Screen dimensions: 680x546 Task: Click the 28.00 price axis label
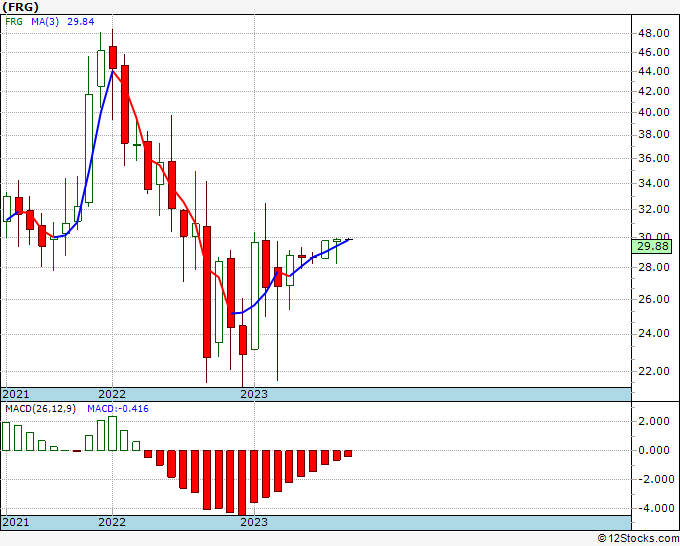654,267
